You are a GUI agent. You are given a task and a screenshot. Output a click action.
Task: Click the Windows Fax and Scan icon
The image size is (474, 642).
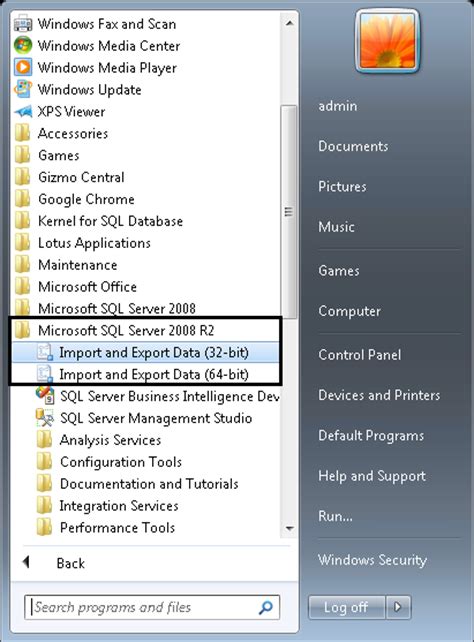23,24
